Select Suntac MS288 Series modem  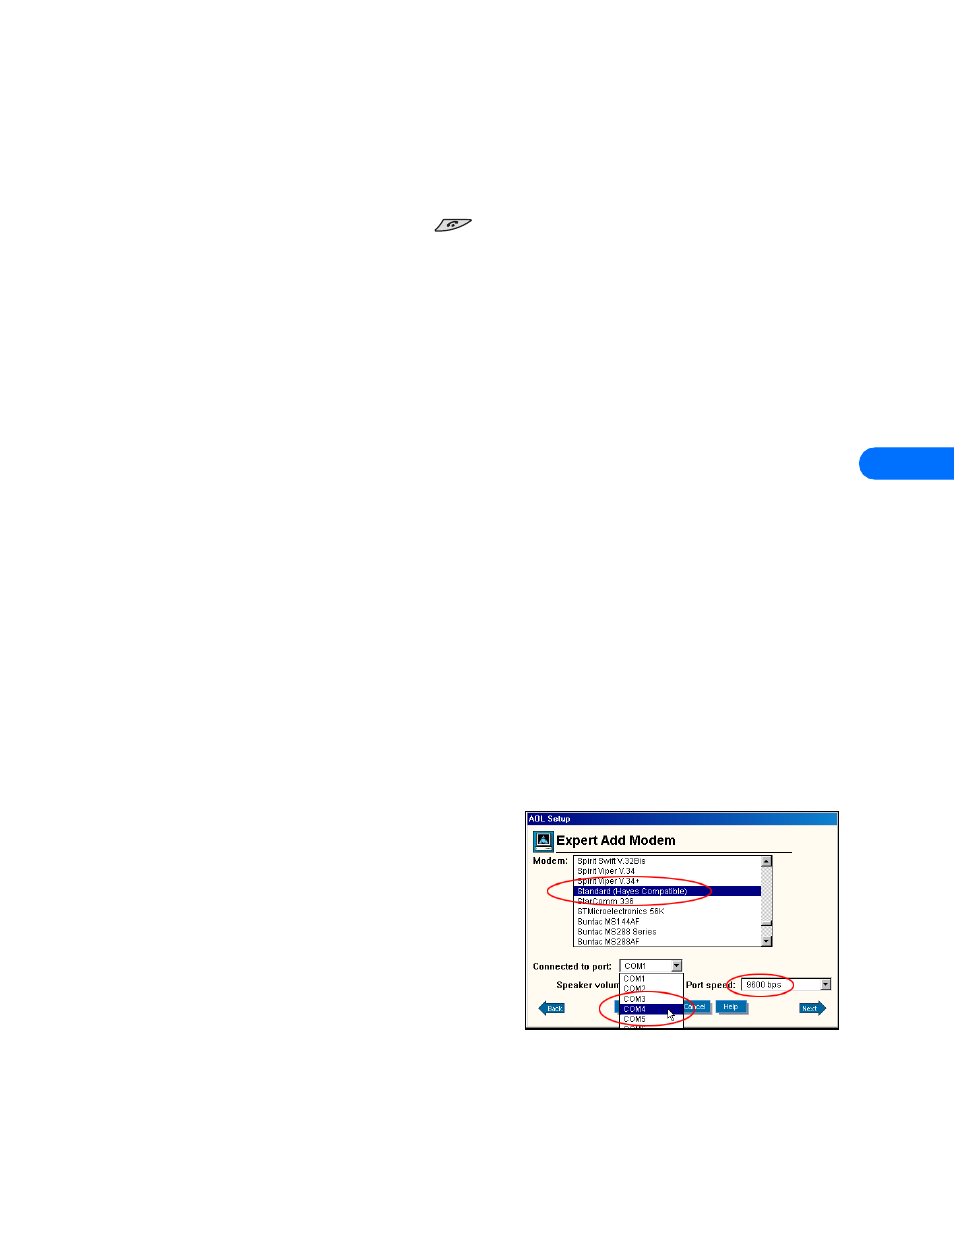(x=667, y=931)
